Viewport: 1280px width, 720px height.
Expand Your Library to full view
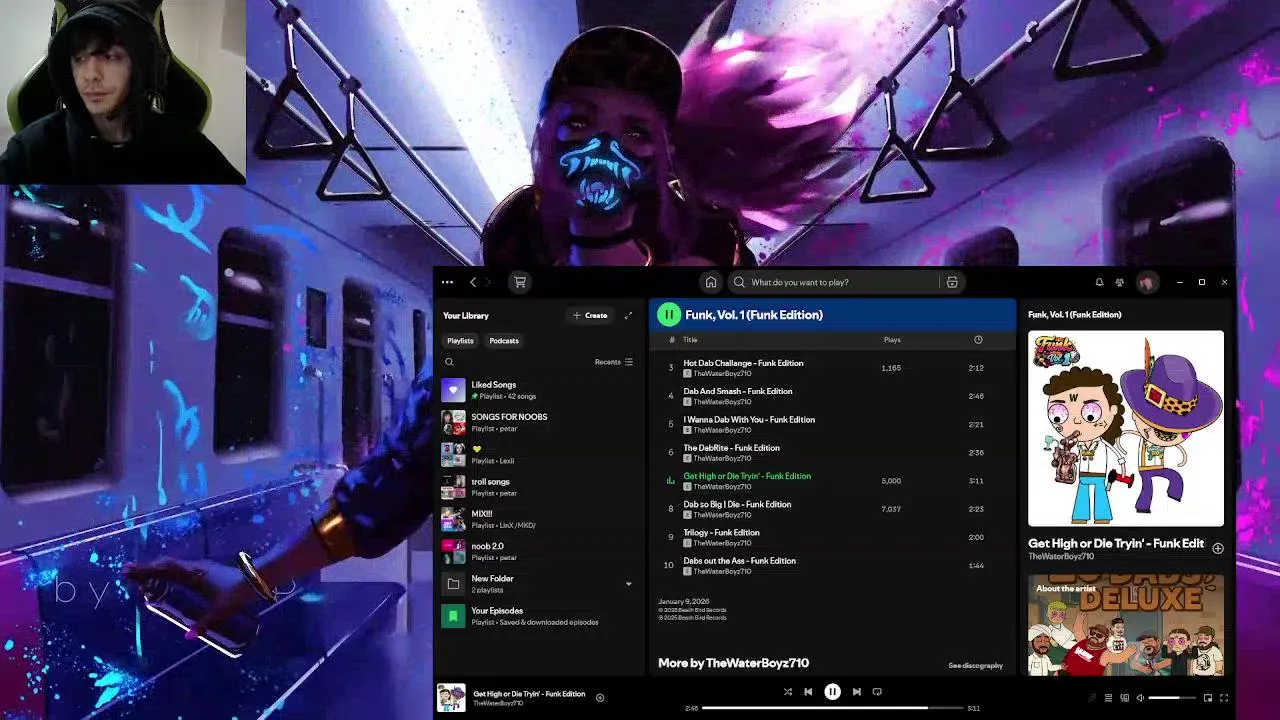628,315
